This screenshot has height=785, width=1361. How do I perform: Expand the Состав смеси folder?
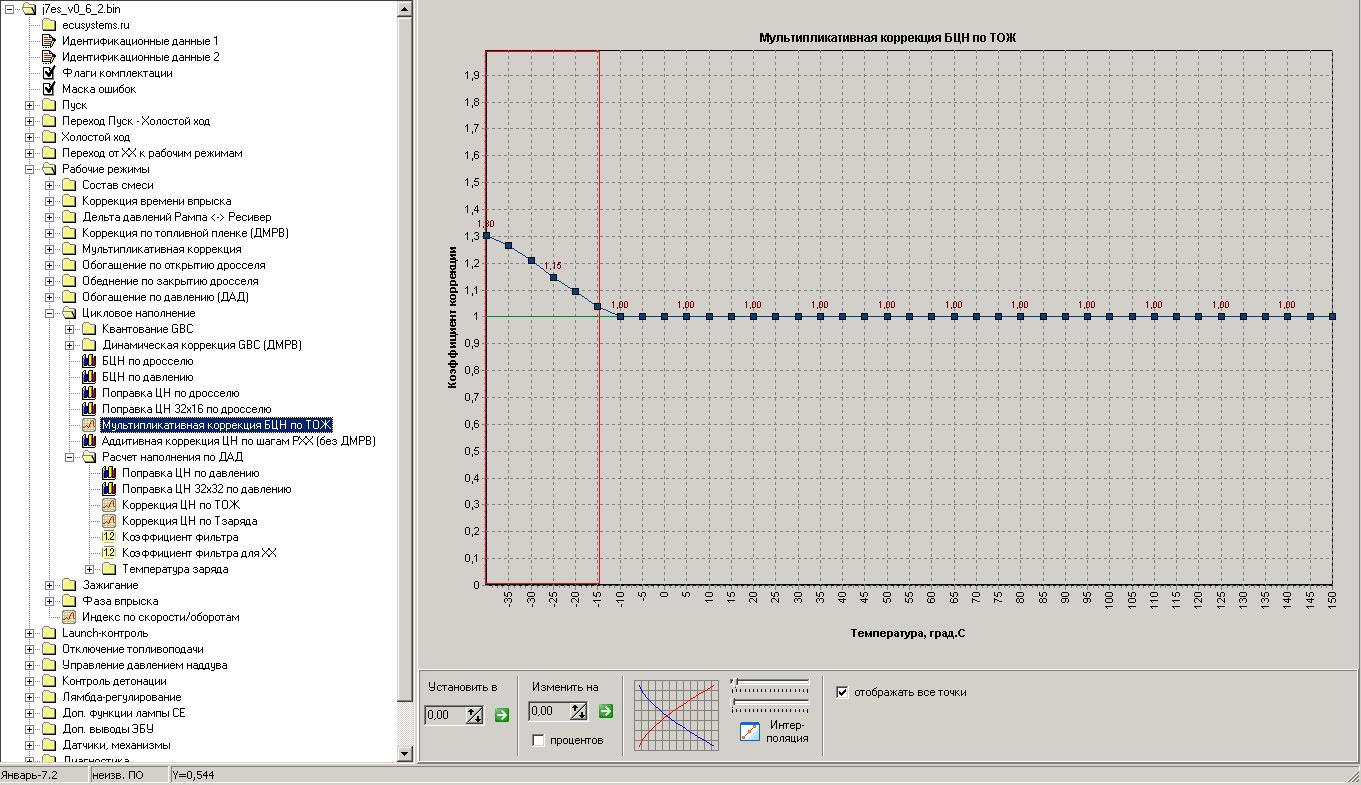coord(49,185)
